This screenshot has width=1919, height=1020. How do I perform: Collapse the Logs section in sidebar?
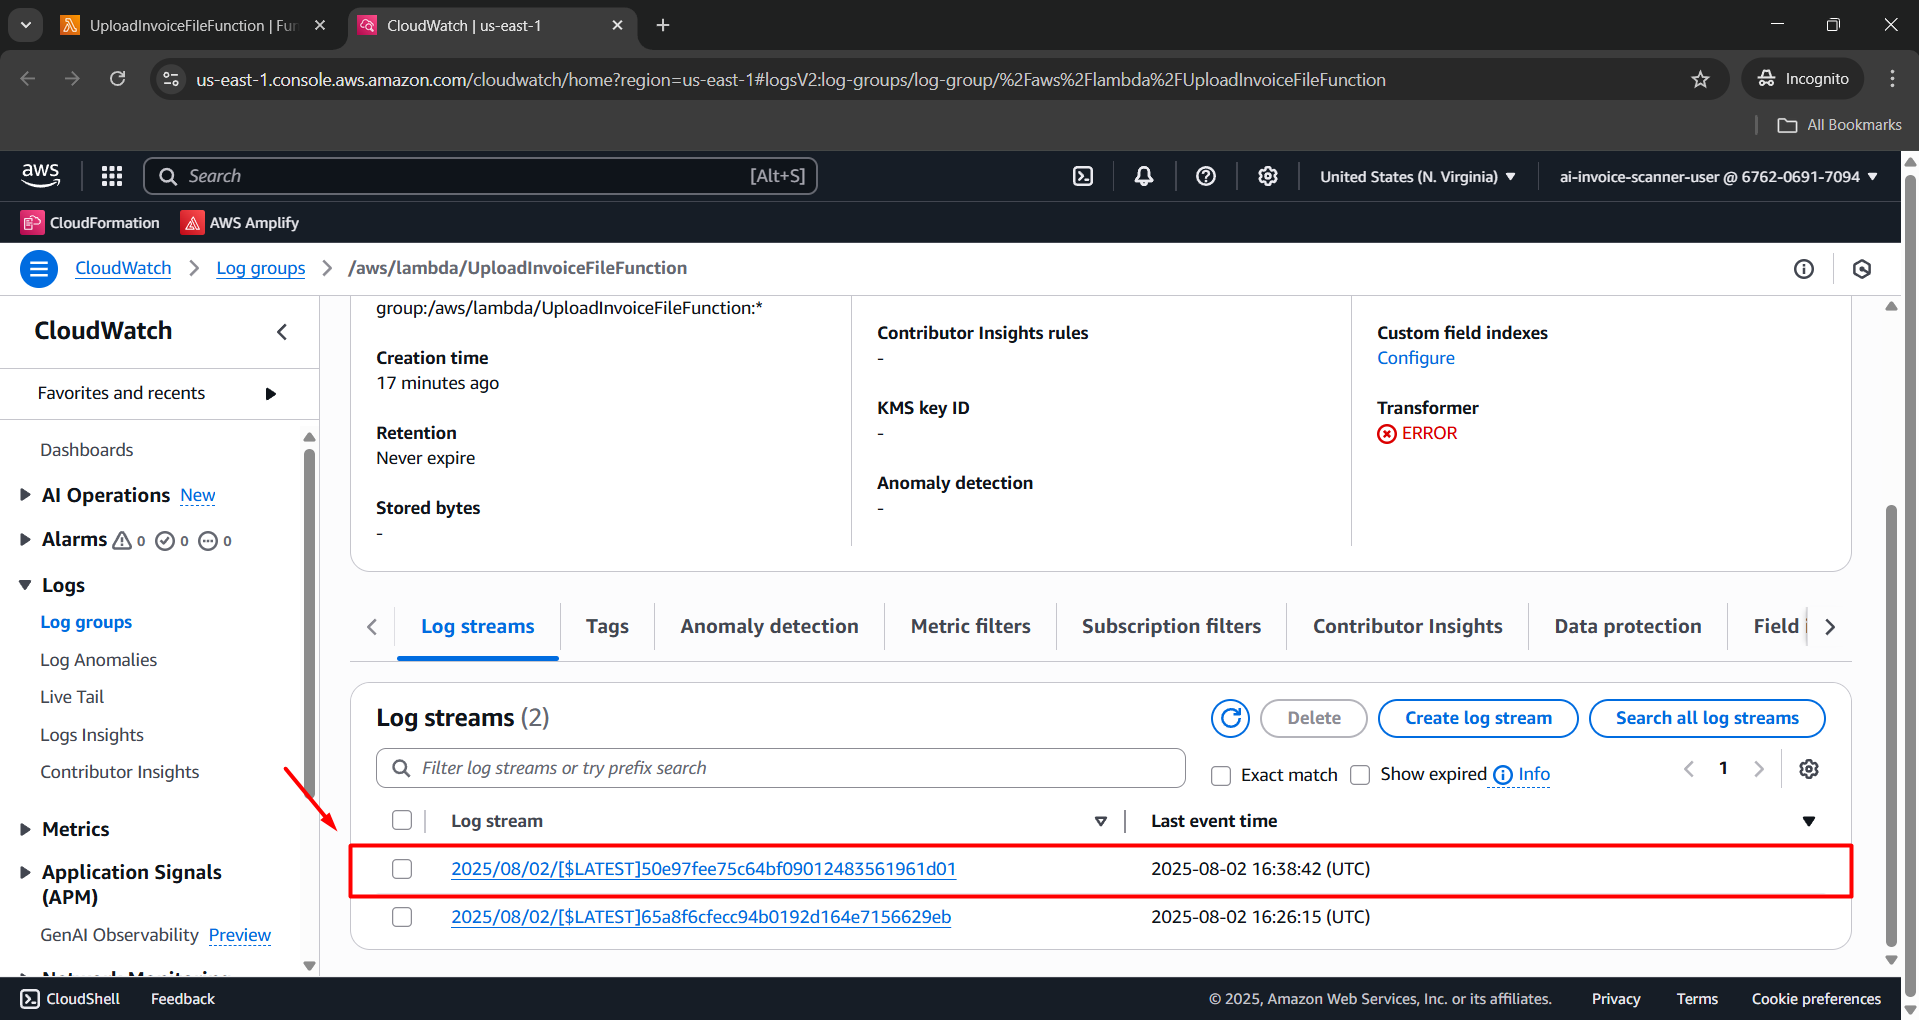(x=25, y=585)
